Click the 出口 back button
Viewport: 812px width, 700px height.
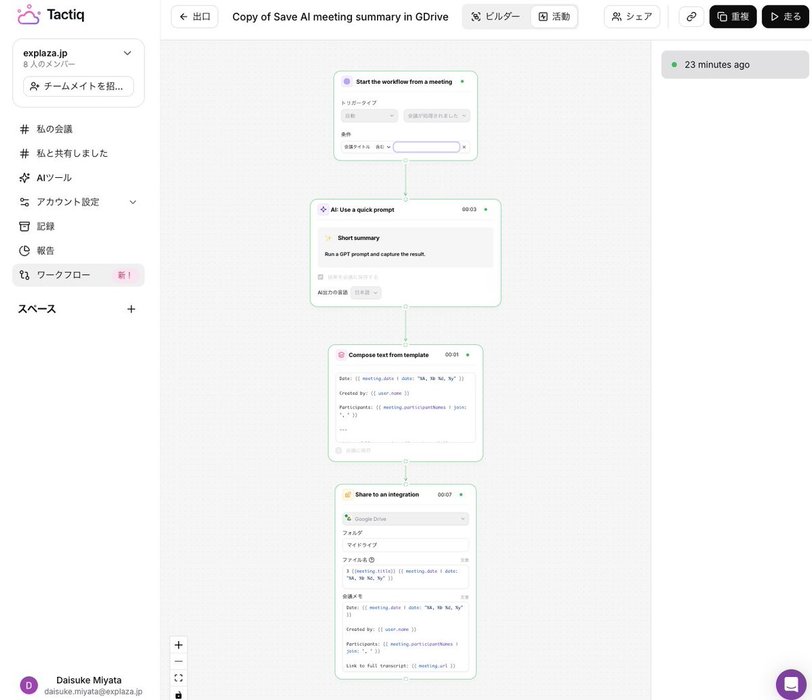(195, 17)
